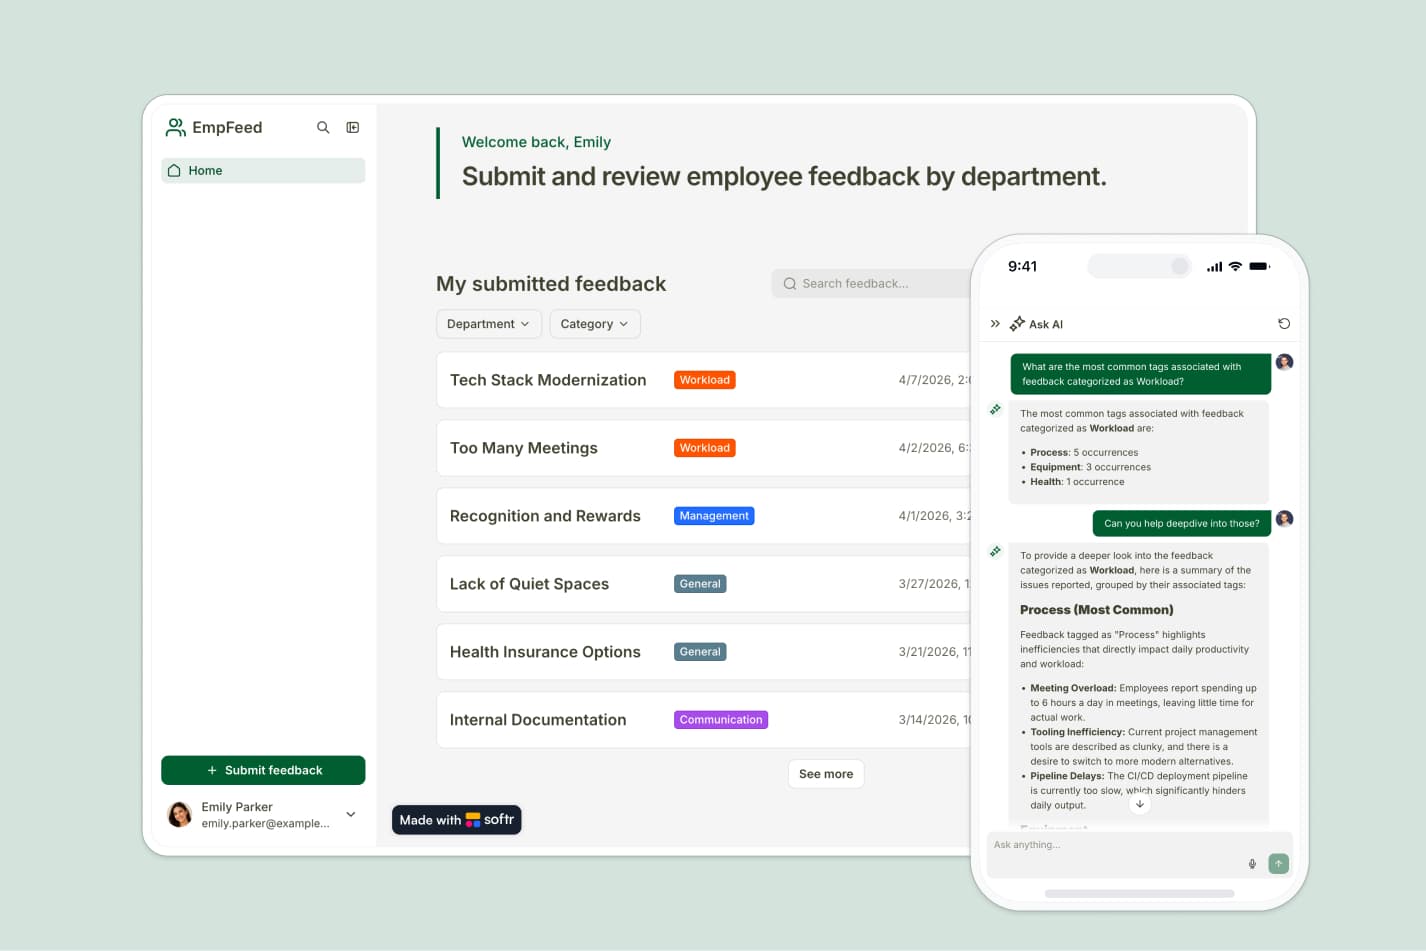The image size is (1426, 951).
Task: Click the Submit feedback button
Action: tap(263, 770)
